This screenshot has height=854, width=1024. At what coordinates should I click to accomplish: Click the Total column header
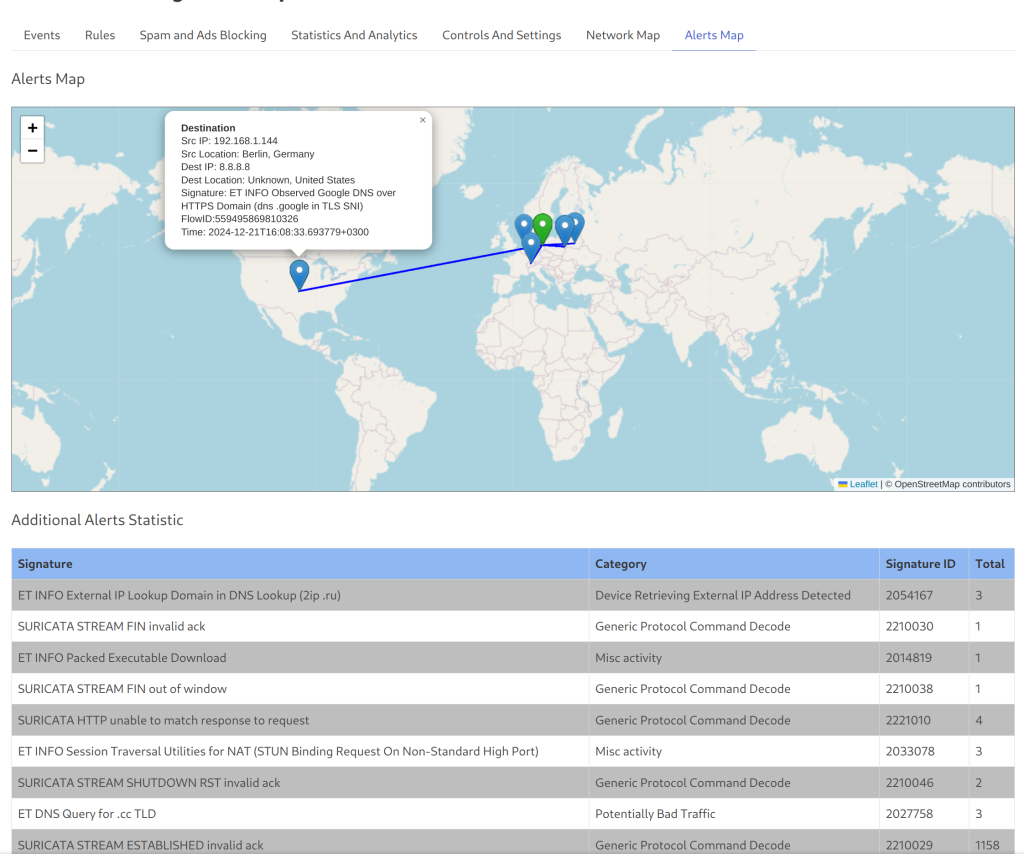[989, 564]
